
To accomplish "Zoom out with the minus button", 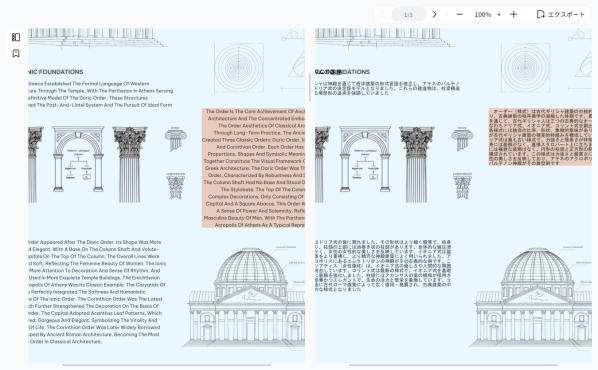I will 460,14.
